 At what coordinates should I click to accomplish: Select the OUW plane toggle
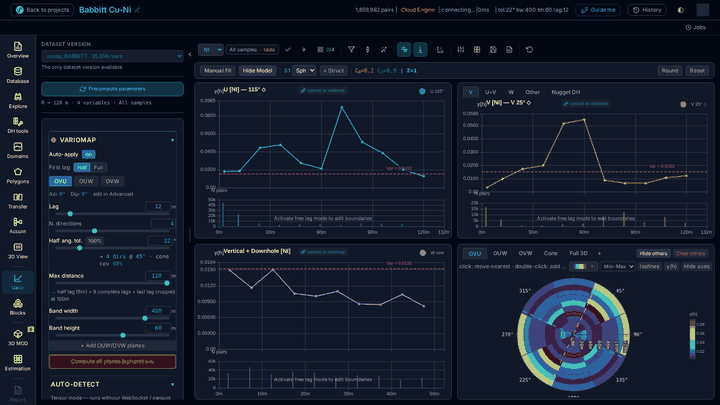click(86, 181)
